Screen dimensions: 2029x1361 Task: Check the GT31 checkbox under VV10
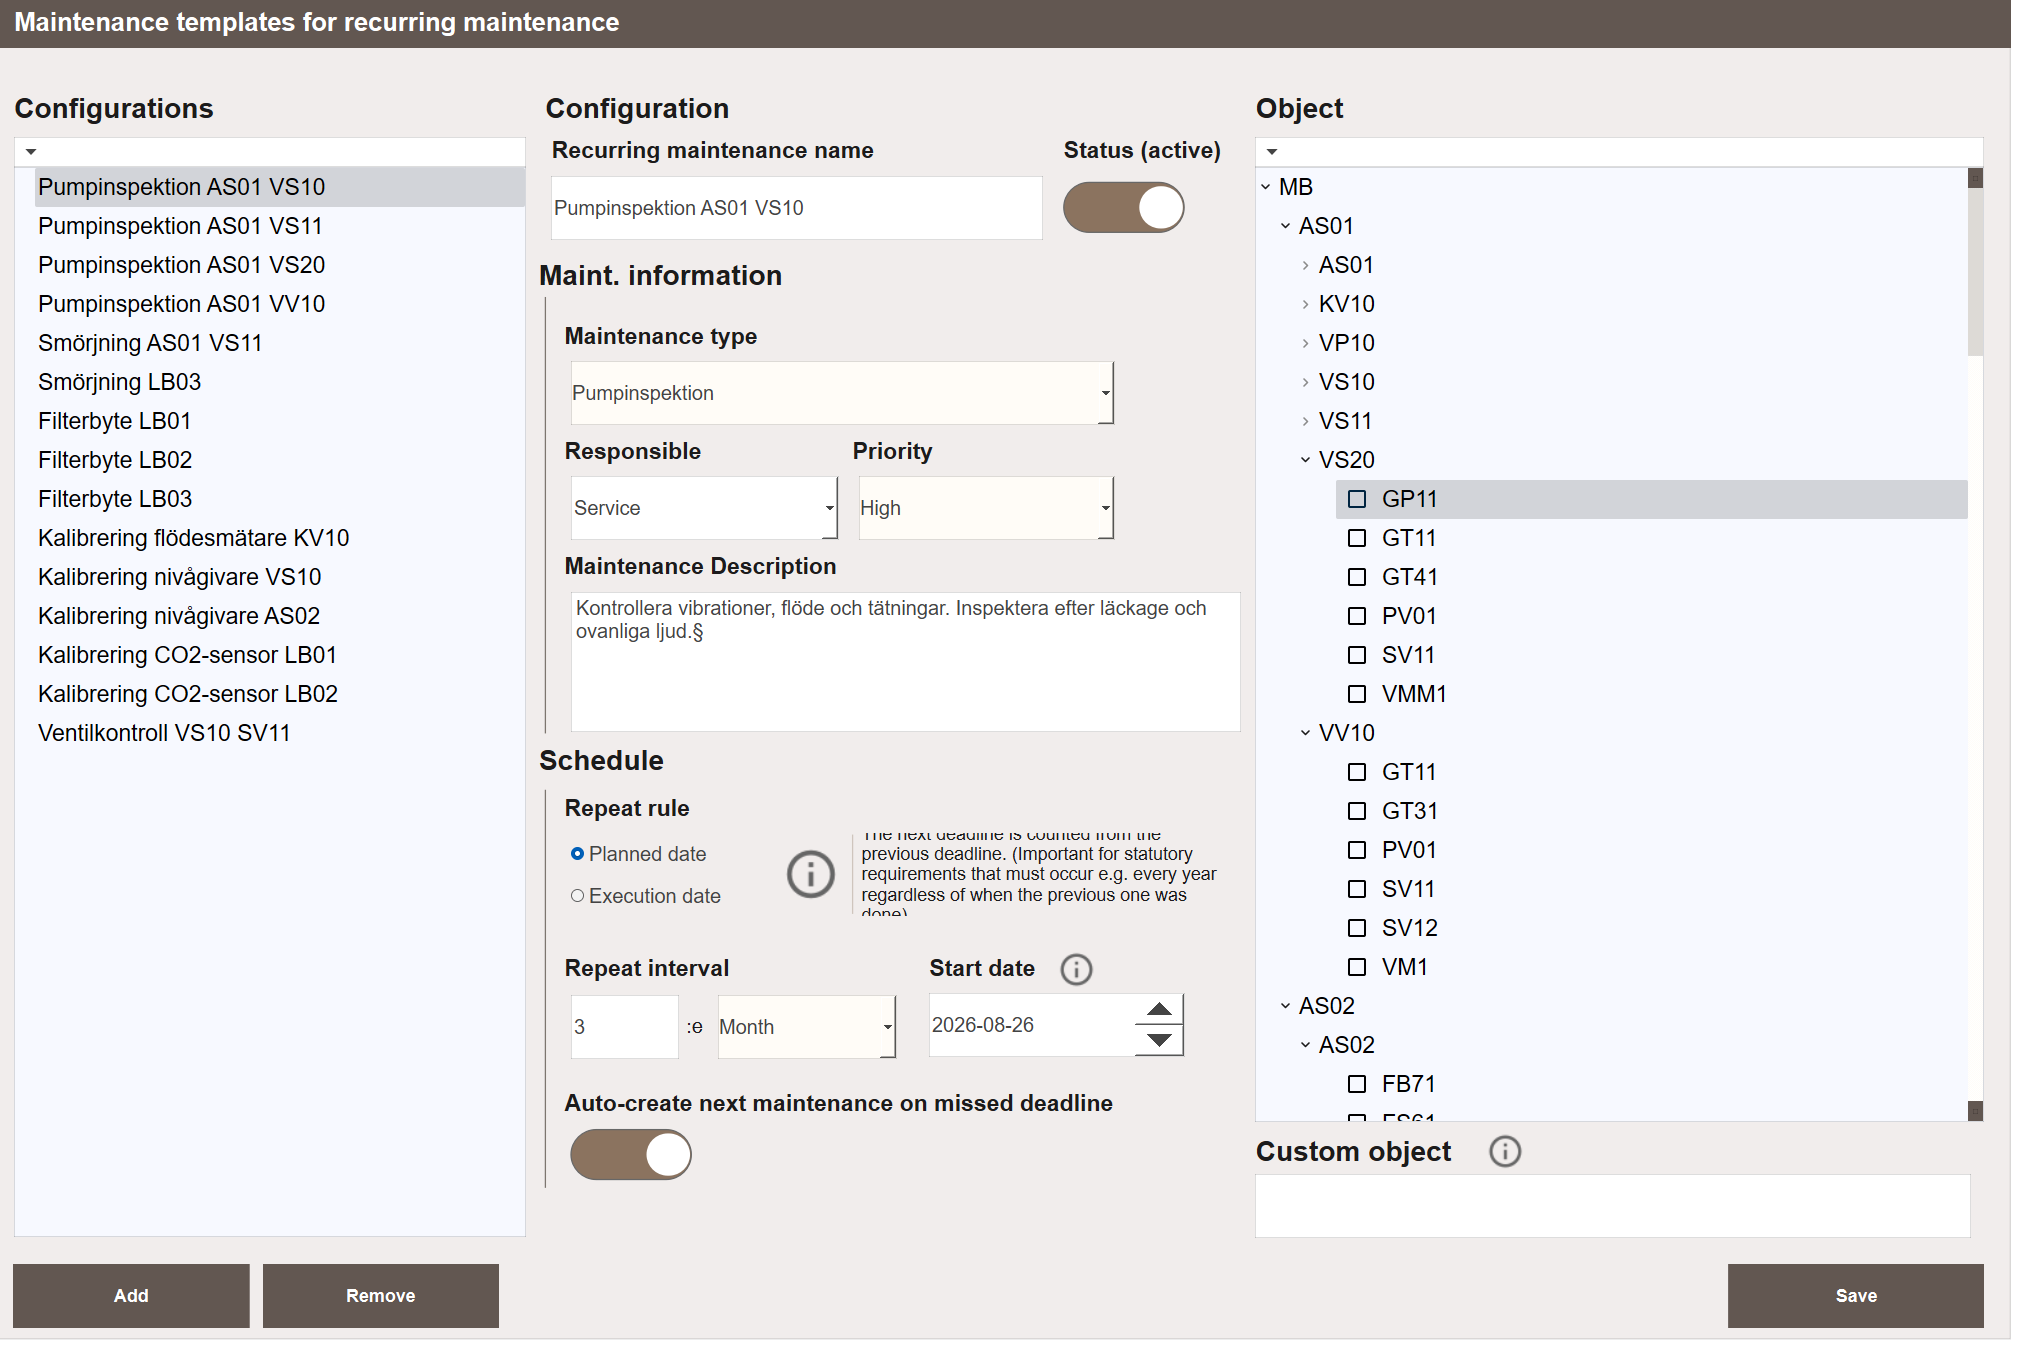(x=1357, y=811)
